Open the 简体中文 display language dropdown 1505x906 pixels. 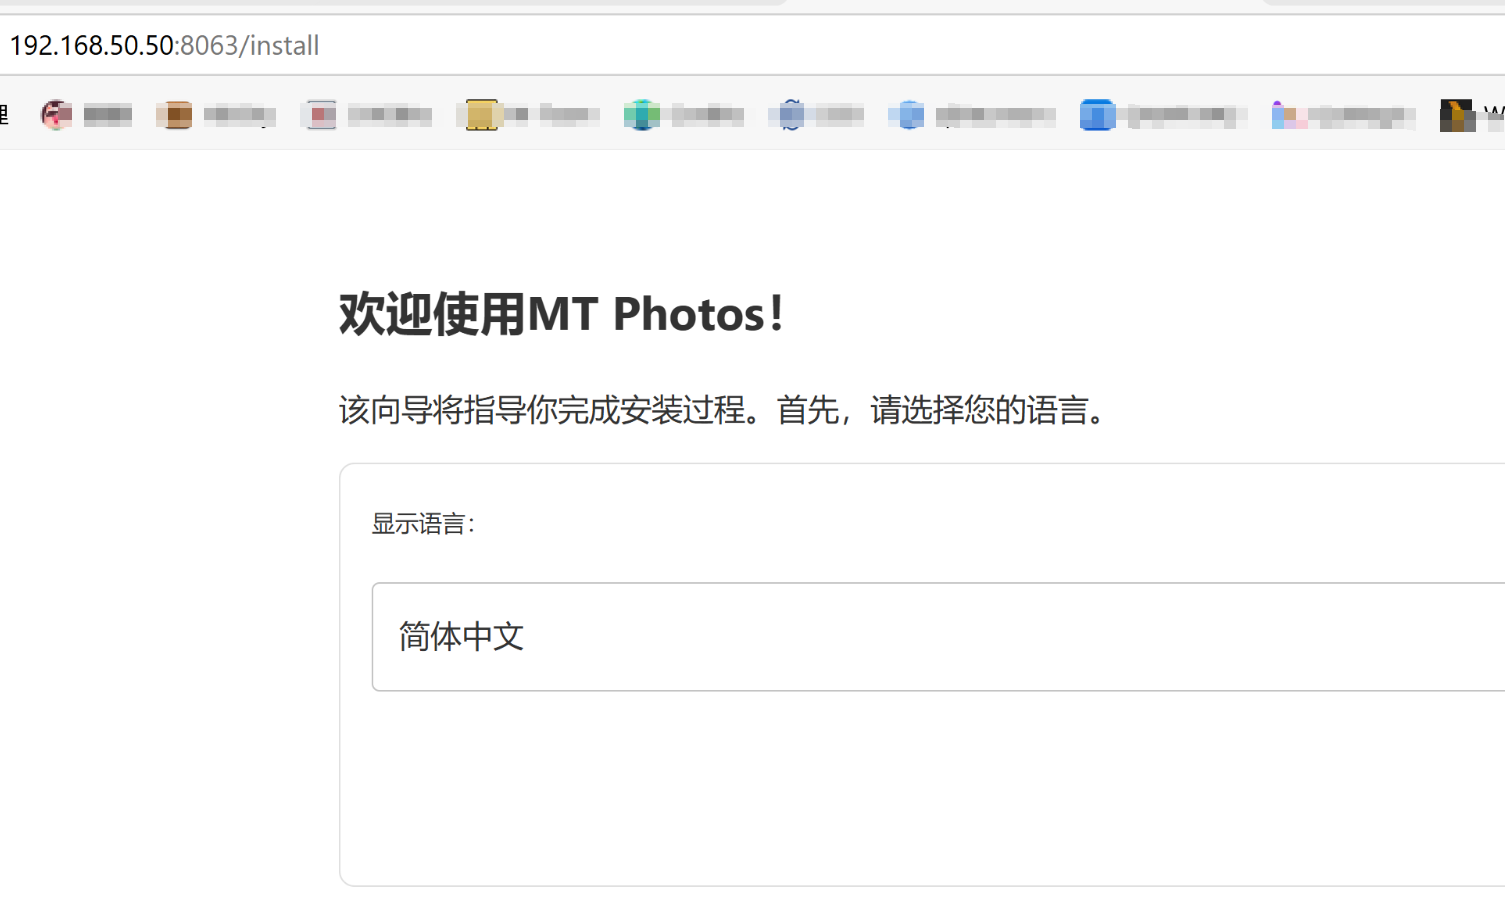[938, 637]
